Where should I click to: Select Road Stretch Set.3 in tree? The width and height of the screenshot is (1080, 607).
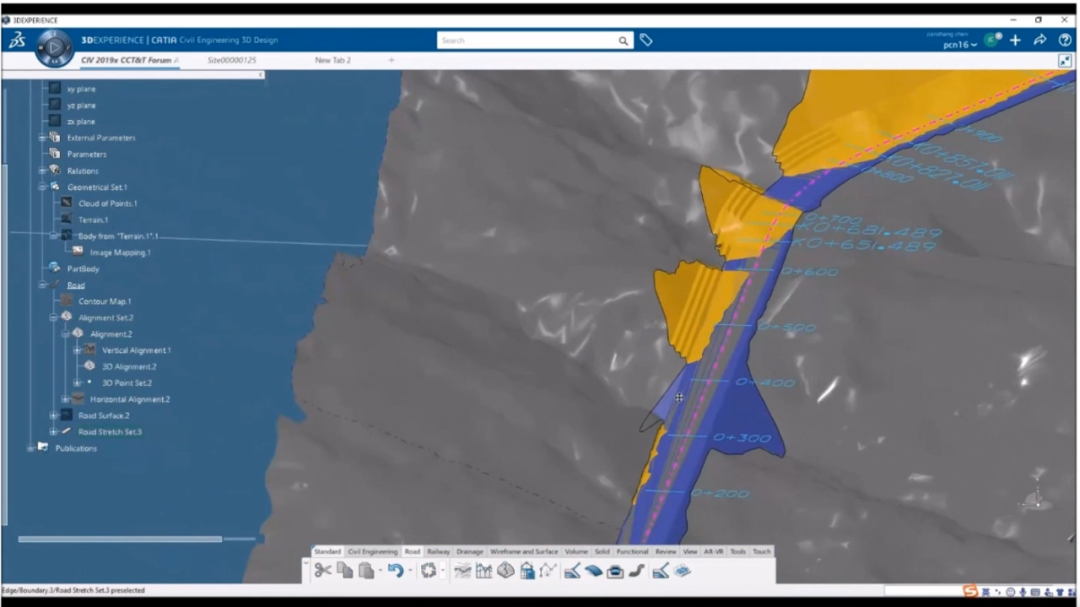pyautogui.click(x=110, y=432)
